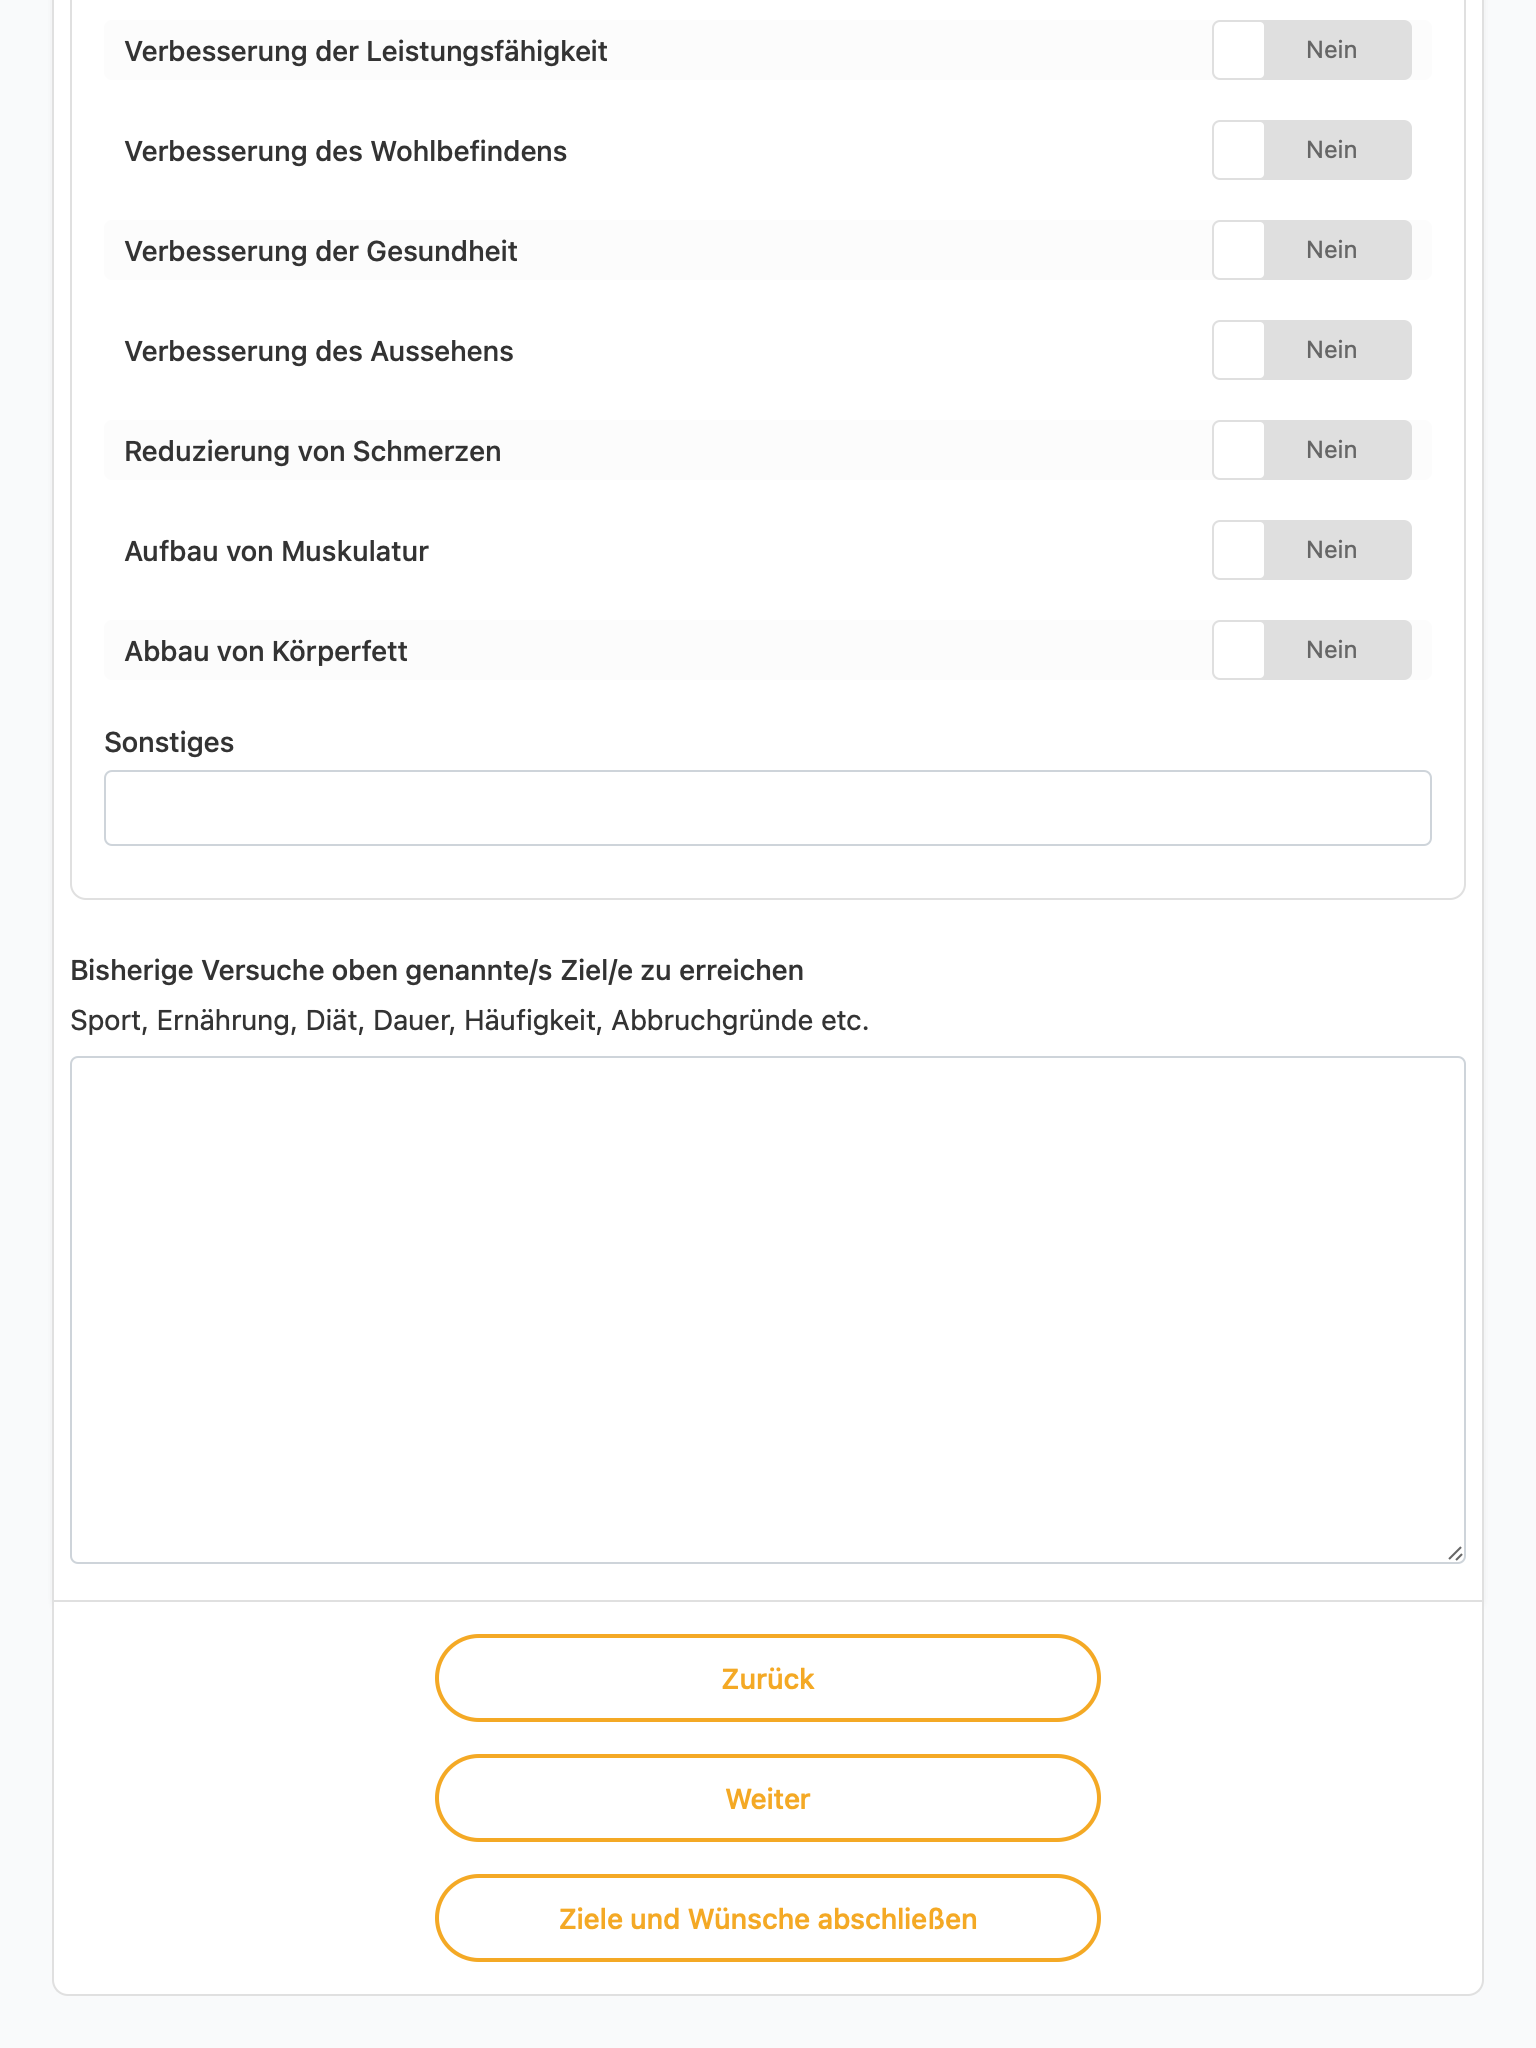Toggle the Verbesserung des Aussehens switch
This screenshot has height=2048, width=1536.
coord(1312,350)
